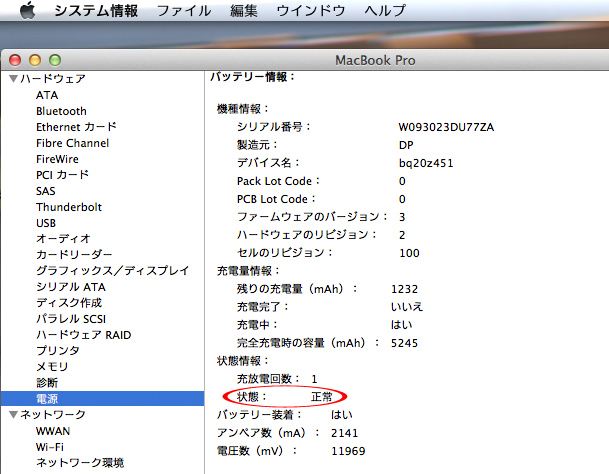Open the ウインドウ menu
The image size is (609, 474).
(311, 10)
